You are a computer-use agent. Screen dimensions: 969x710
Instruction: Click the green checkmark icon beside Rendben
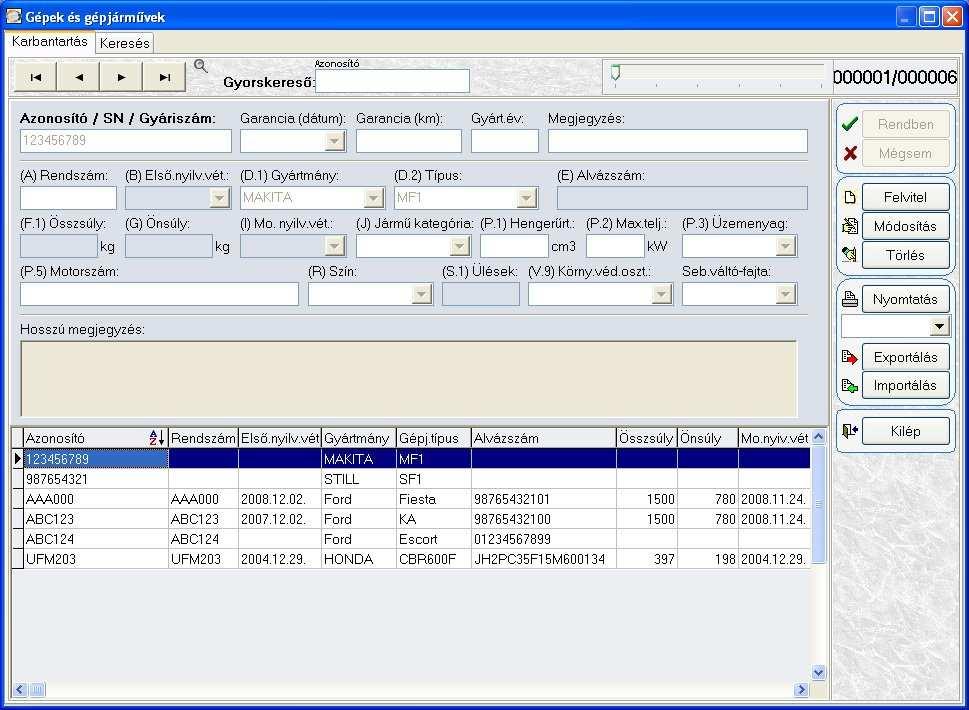click(x=850, y=124)
